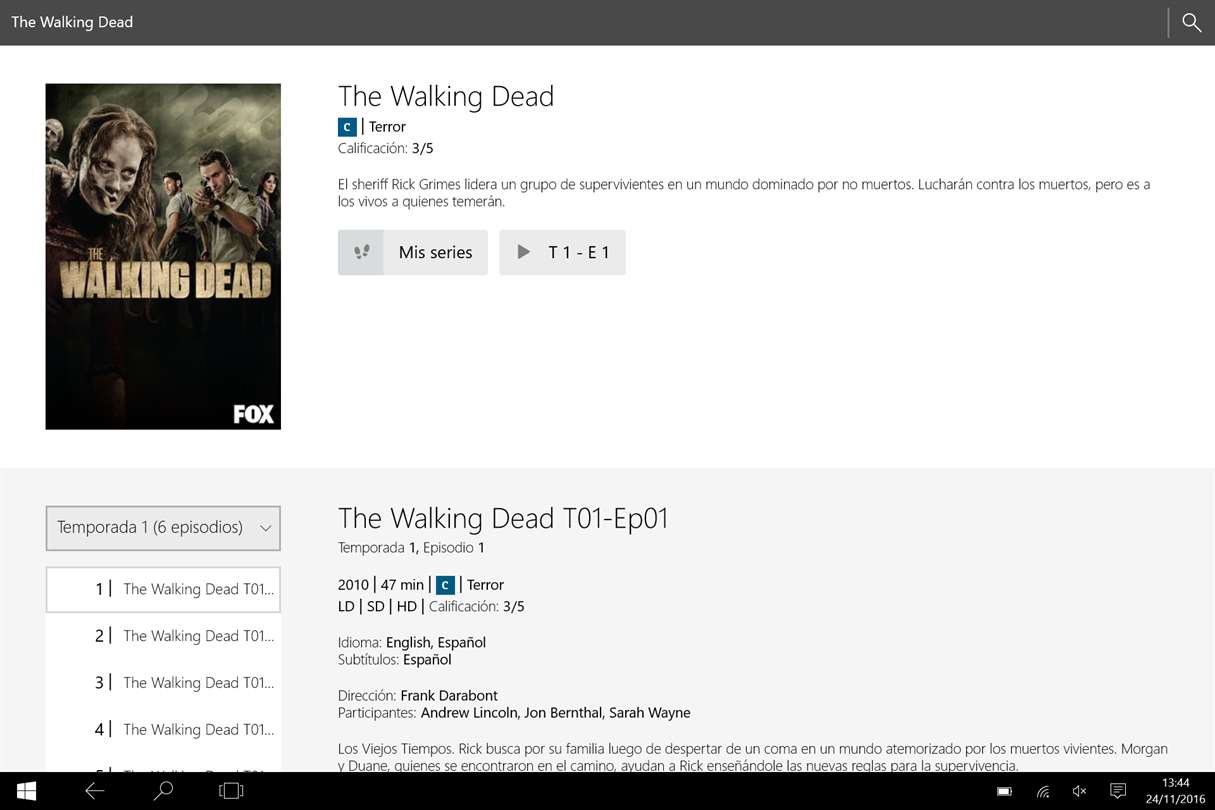This screenshot has width=1215, height=810.
Task: Open taskbar search magnifier
Action: pyautogui.click(x=163, y=791)
